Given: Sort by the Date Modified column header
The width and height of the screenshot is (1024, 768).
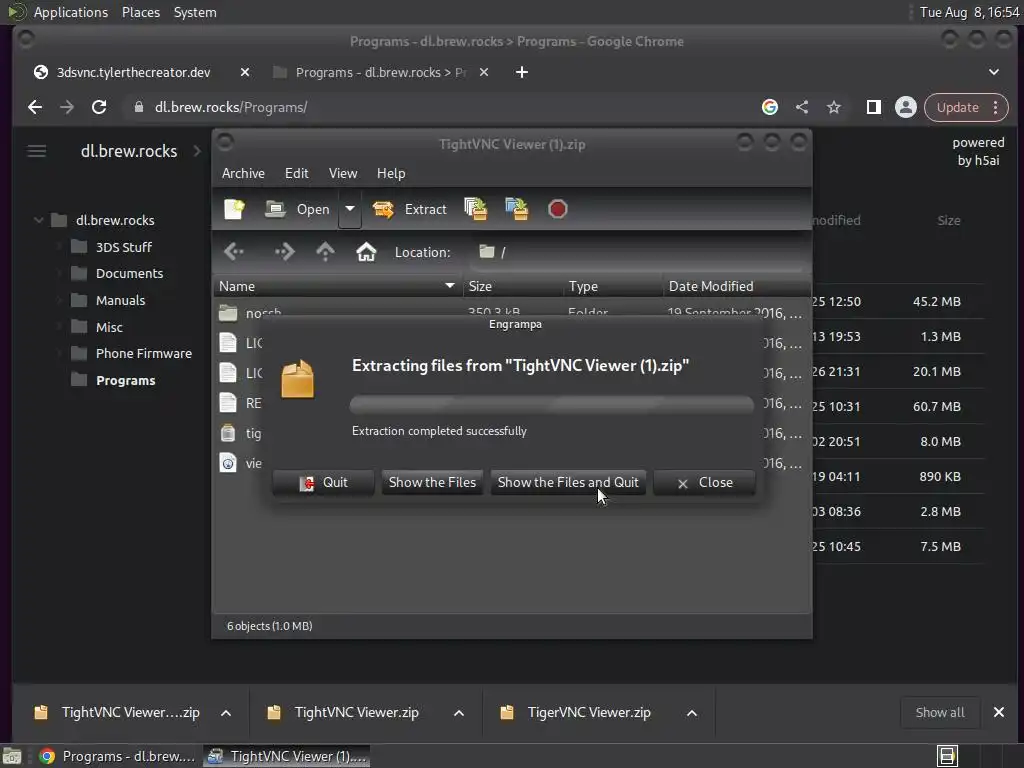Looking at the screenshot, I should (x=737, y=286).
